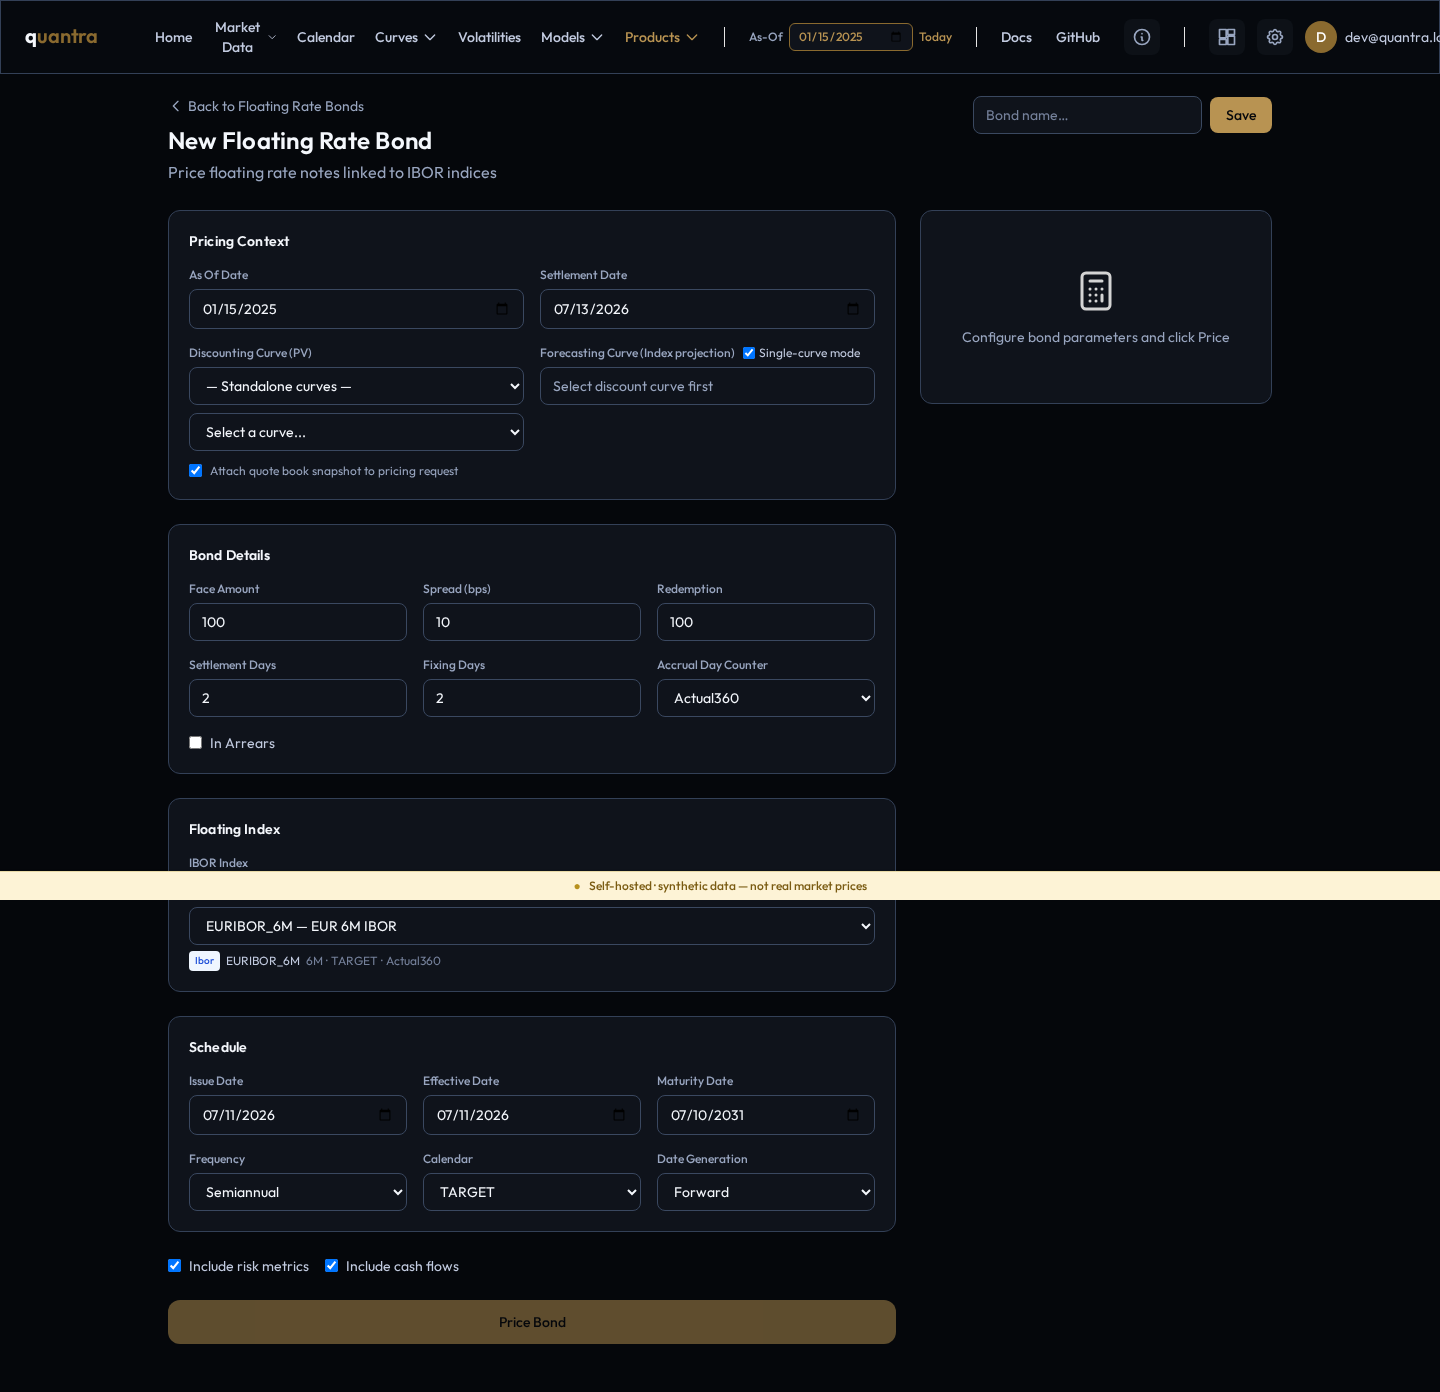Enable the In Arrears checkbox
Screen dimensions: 1440x1392
(x=196, y=743)
